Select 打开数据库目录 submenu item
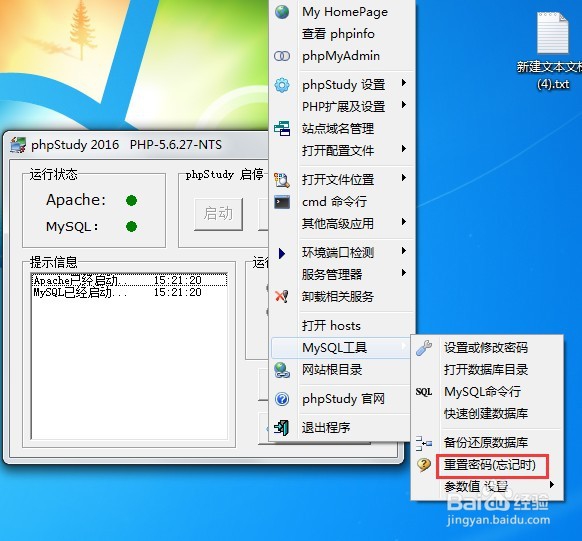 point(487,370)
